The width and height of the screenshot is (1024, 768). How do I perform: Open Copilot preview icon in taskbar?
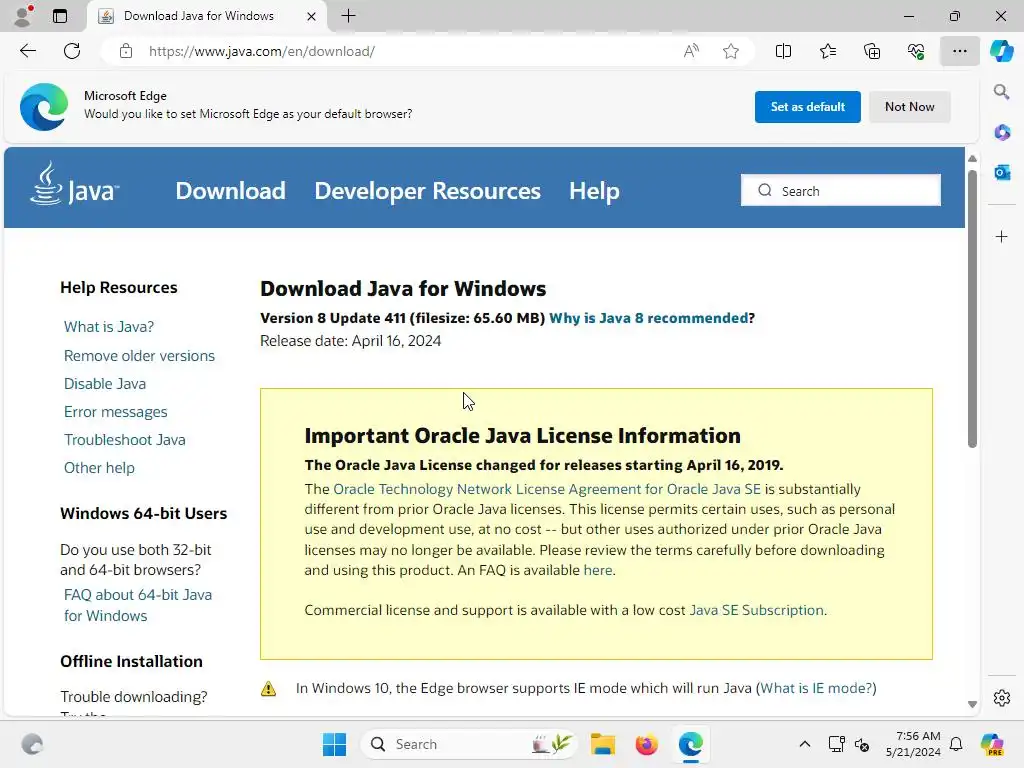(991, 744)
